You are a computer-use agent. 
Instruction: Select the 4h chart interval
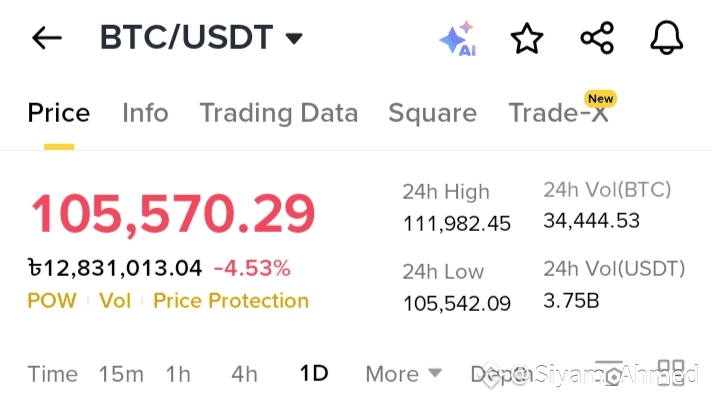(244, 375)
